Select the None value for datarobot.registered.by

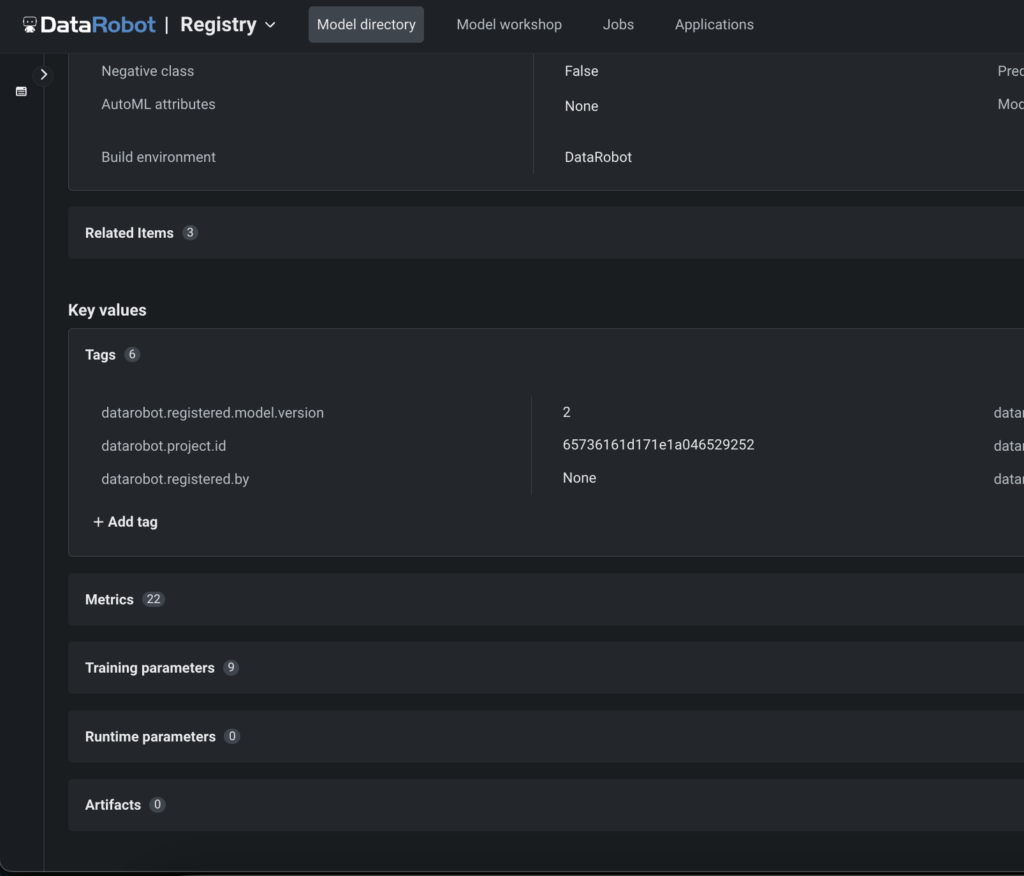point(579,478)
